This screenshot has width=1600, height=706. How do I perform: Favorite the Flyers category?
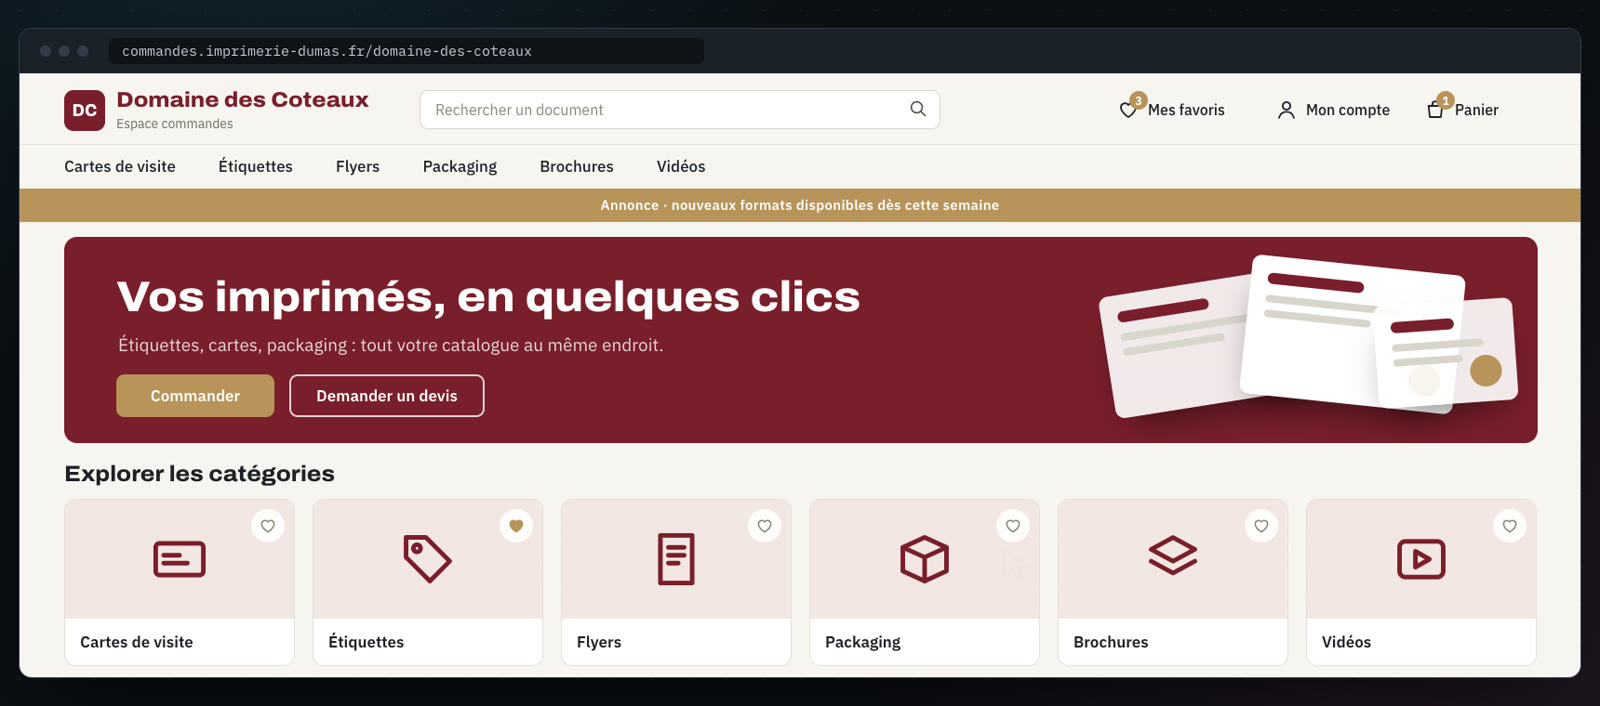765,526
